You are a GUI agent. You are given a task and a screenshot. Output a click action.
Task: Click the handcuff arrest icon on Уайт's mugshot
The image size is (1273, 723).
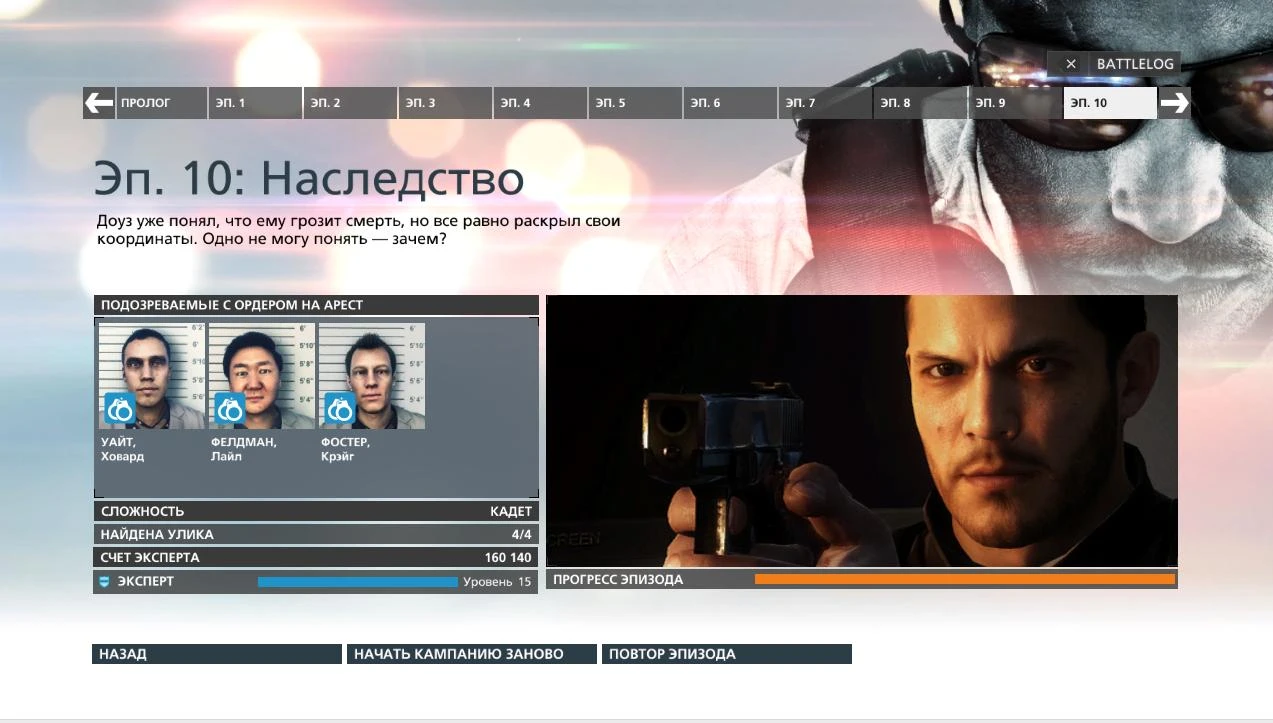119,409
